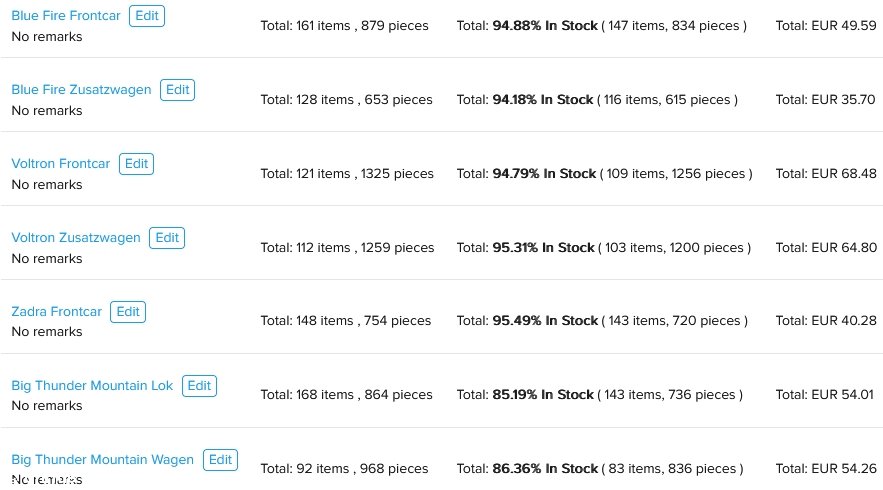Open the Blue Fire Zusatzwagen list

click(x=81, y=90)
